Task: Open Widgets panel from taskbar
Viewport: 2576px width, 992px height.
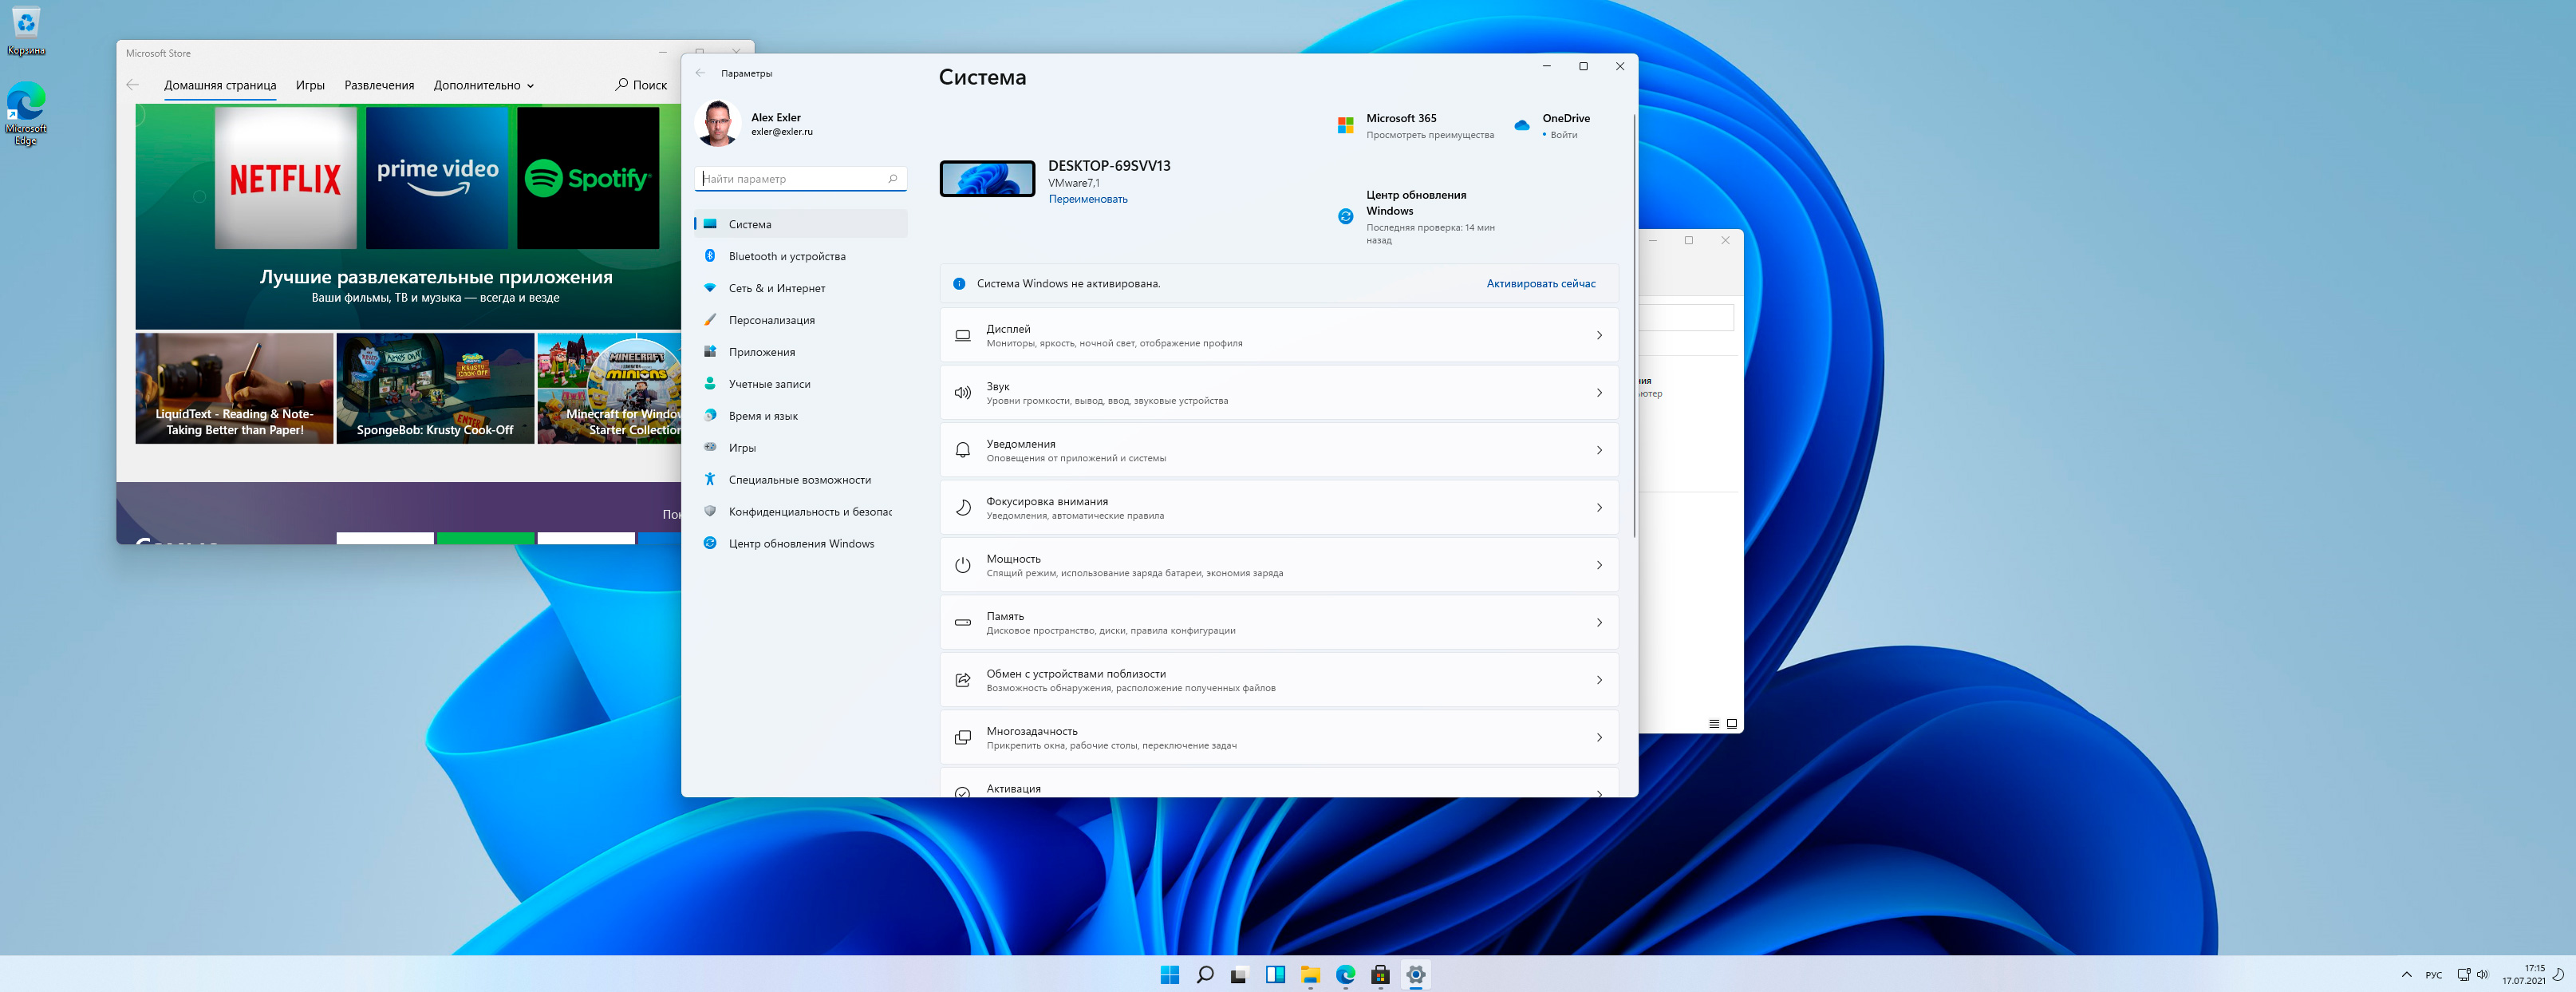Action: click(1275, 975)
